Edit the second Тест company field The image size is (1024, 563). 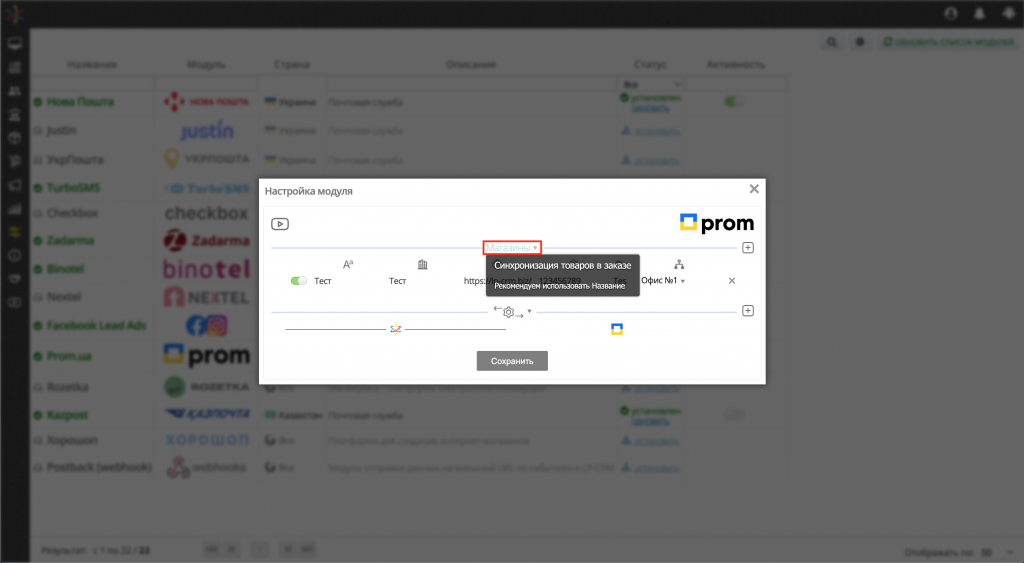(x=397, y=281)
